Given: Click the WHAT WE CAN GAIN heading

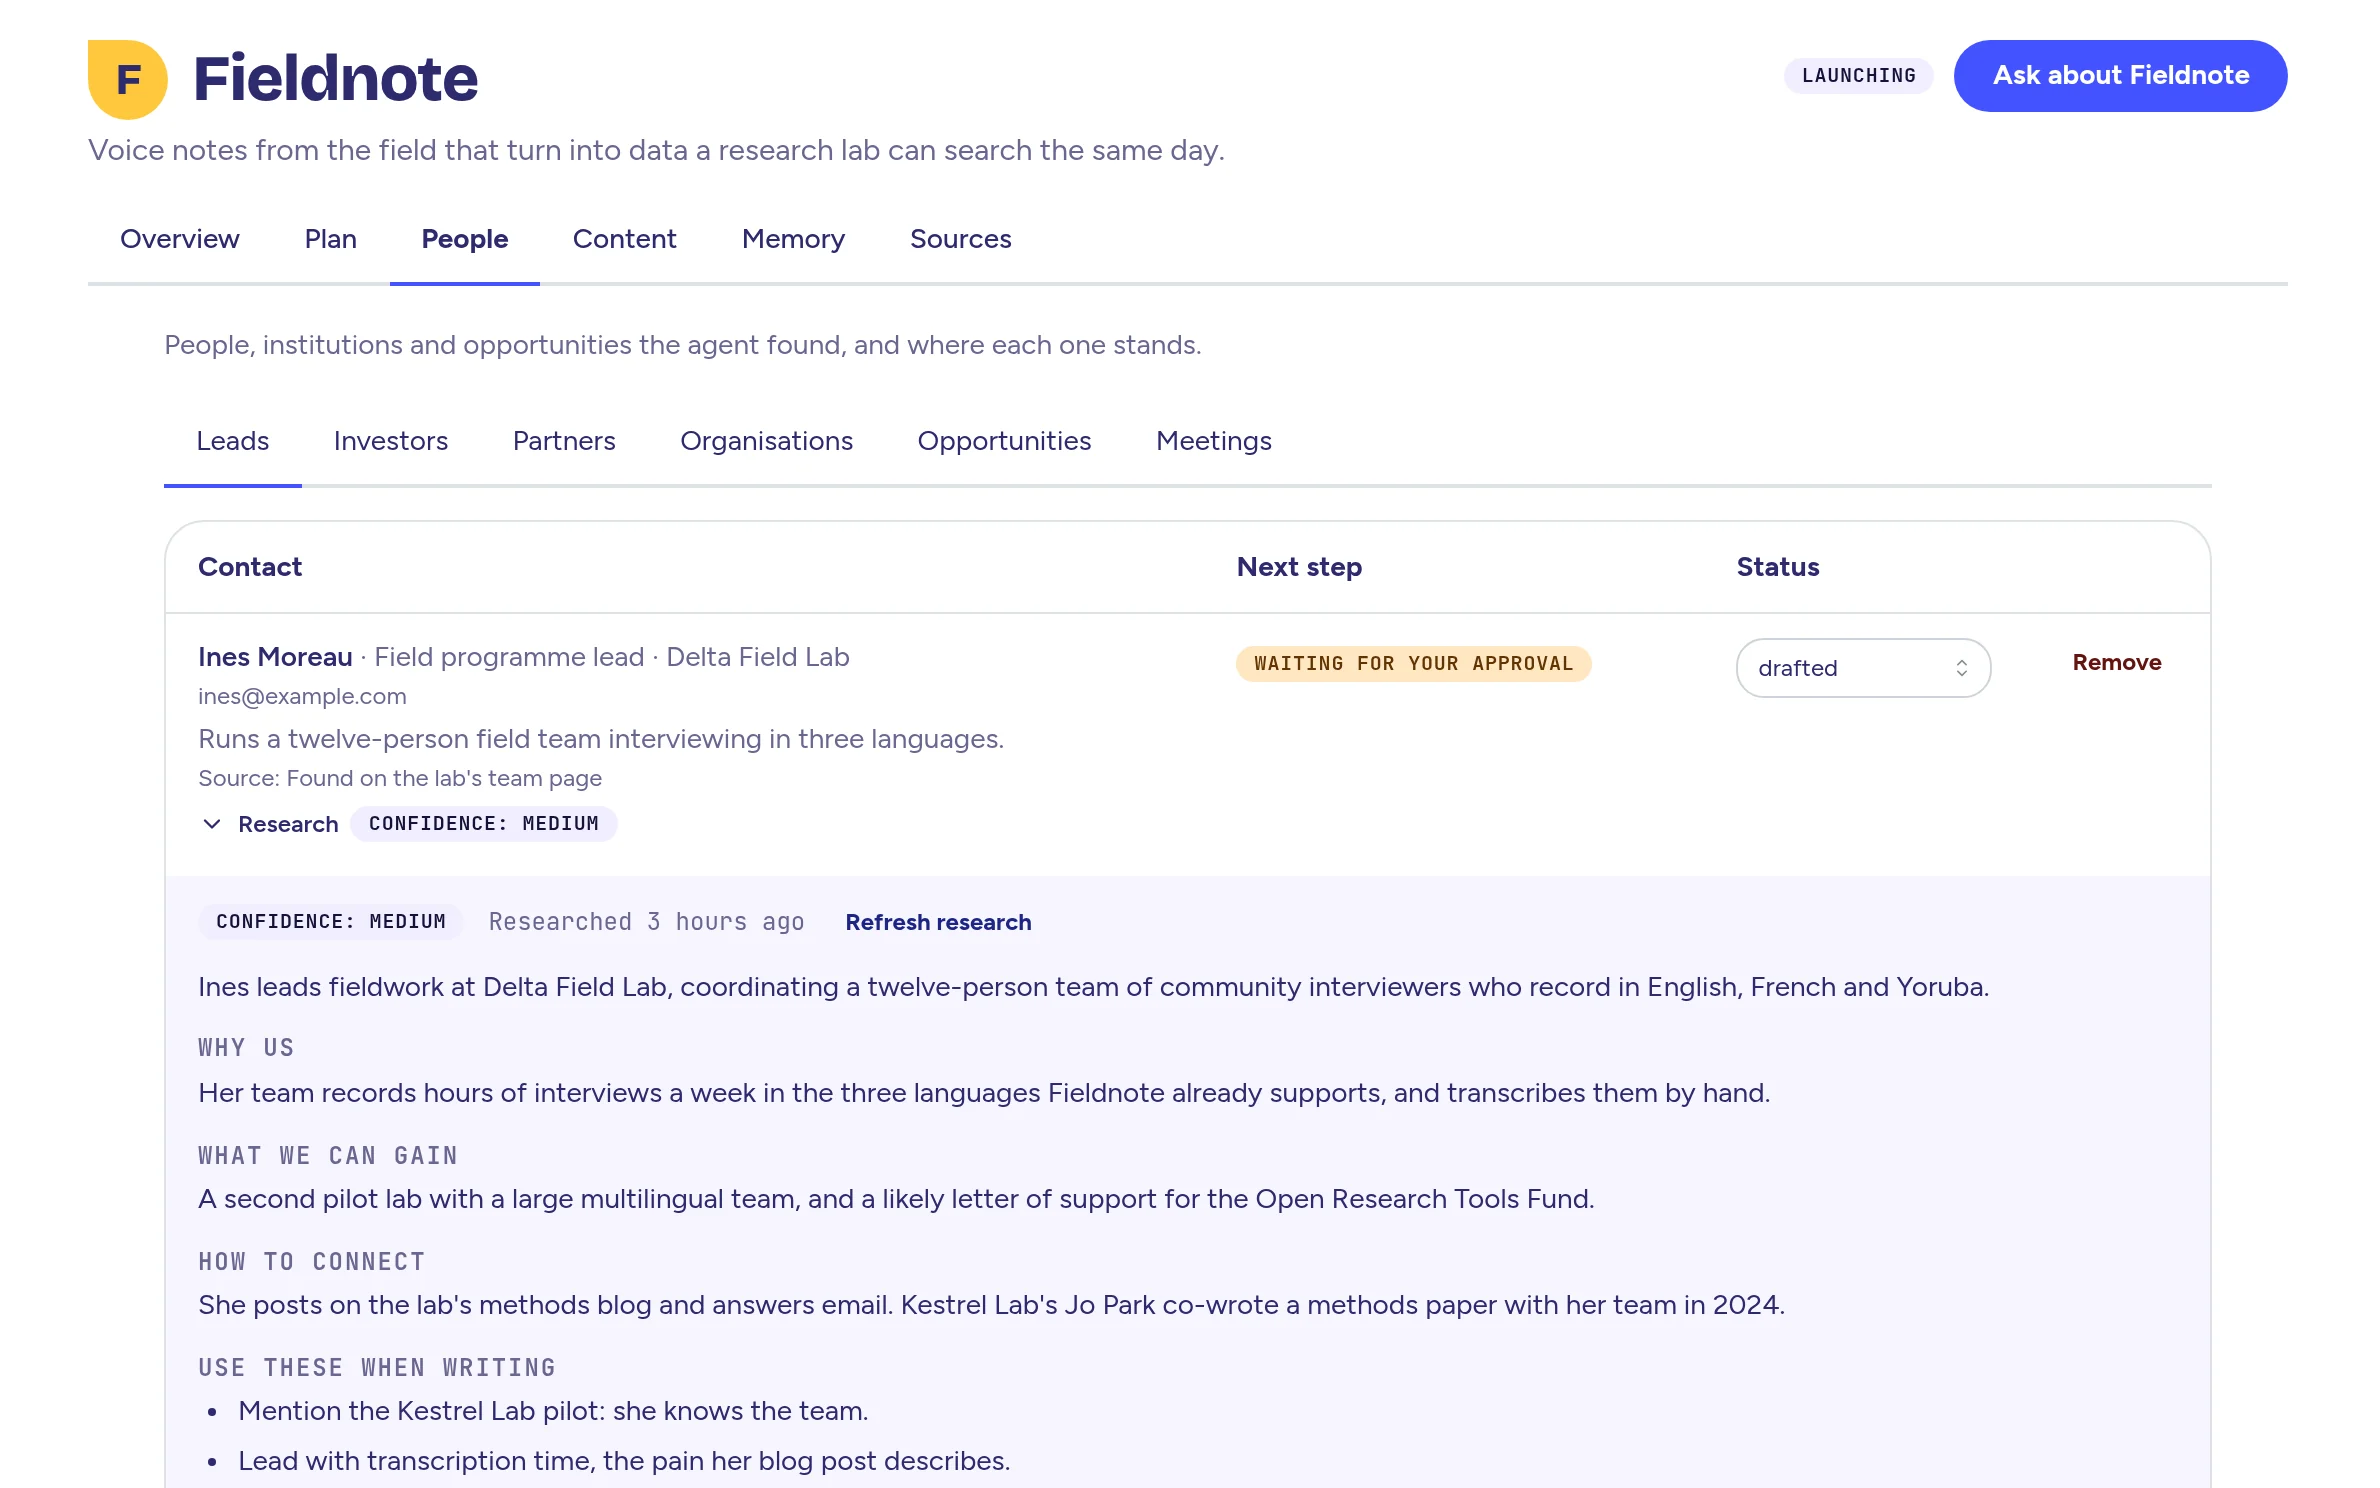Looking at the screenshot, I should (328, 1156).
